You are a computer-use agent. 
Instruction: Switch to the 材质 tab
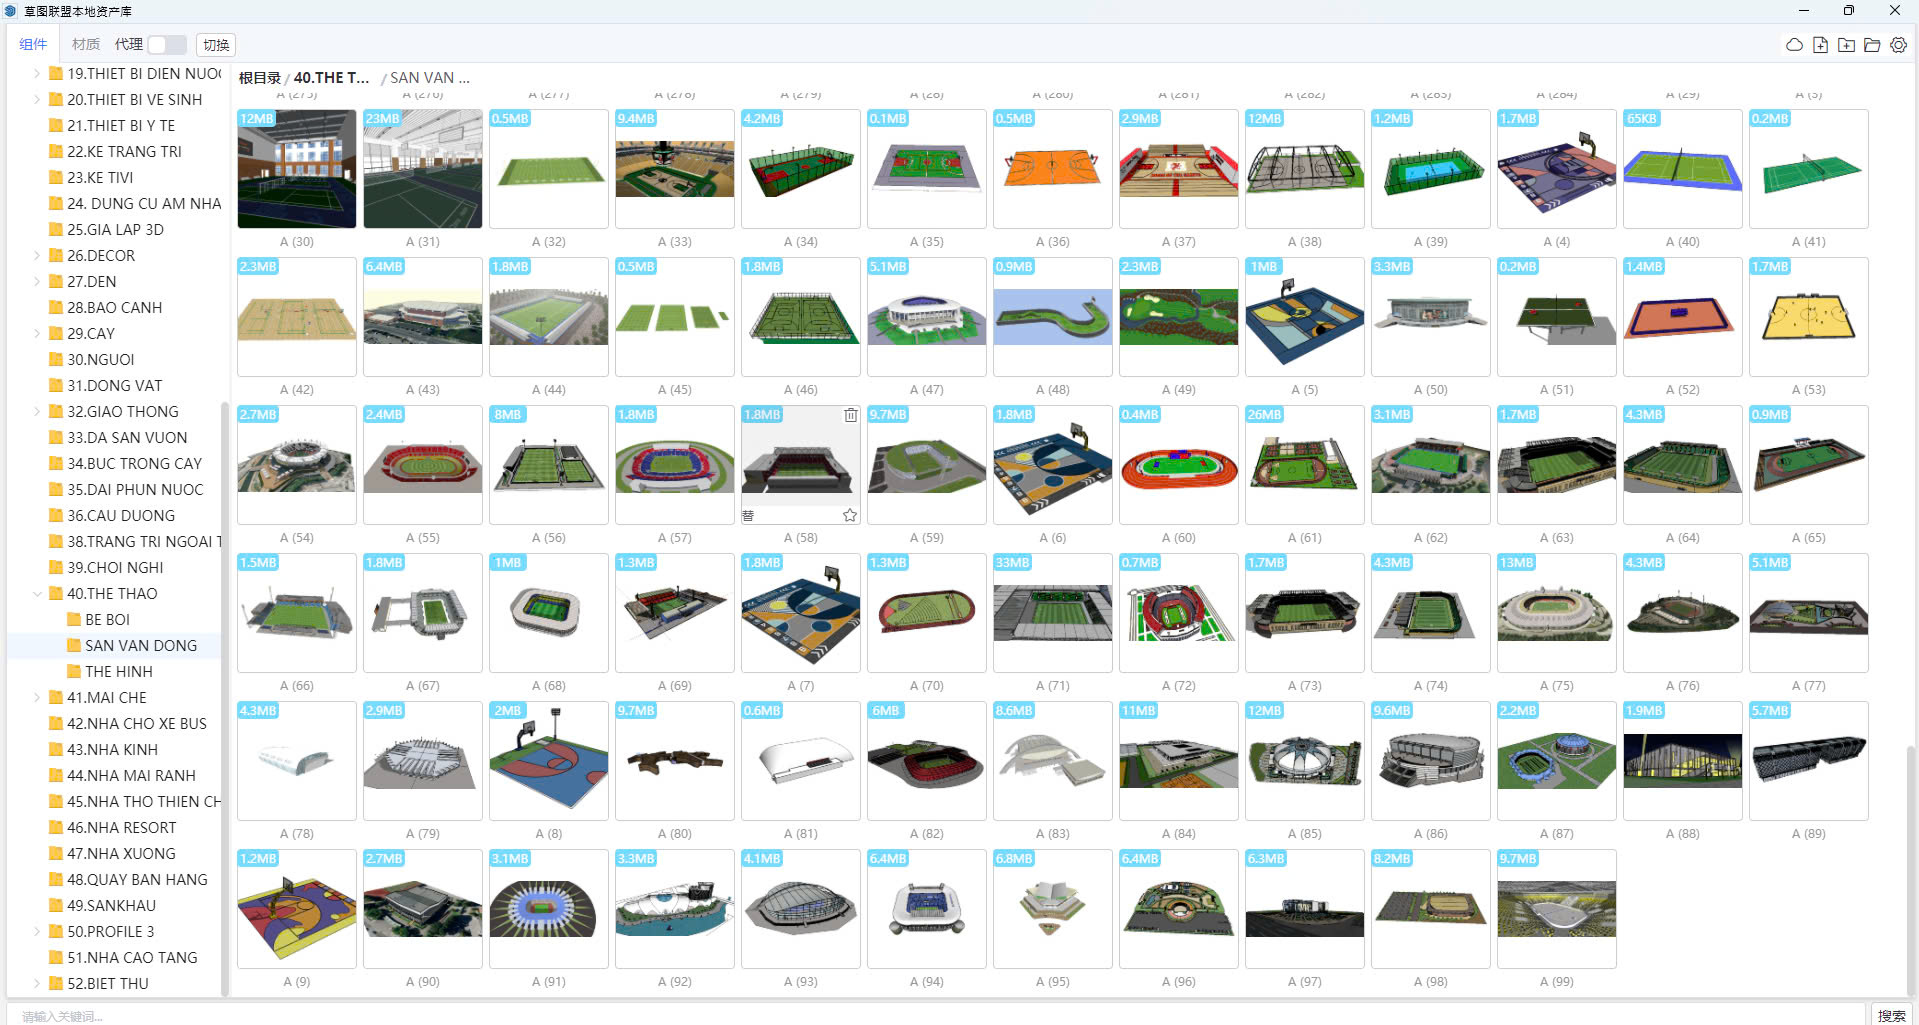(x=86, y=45)
